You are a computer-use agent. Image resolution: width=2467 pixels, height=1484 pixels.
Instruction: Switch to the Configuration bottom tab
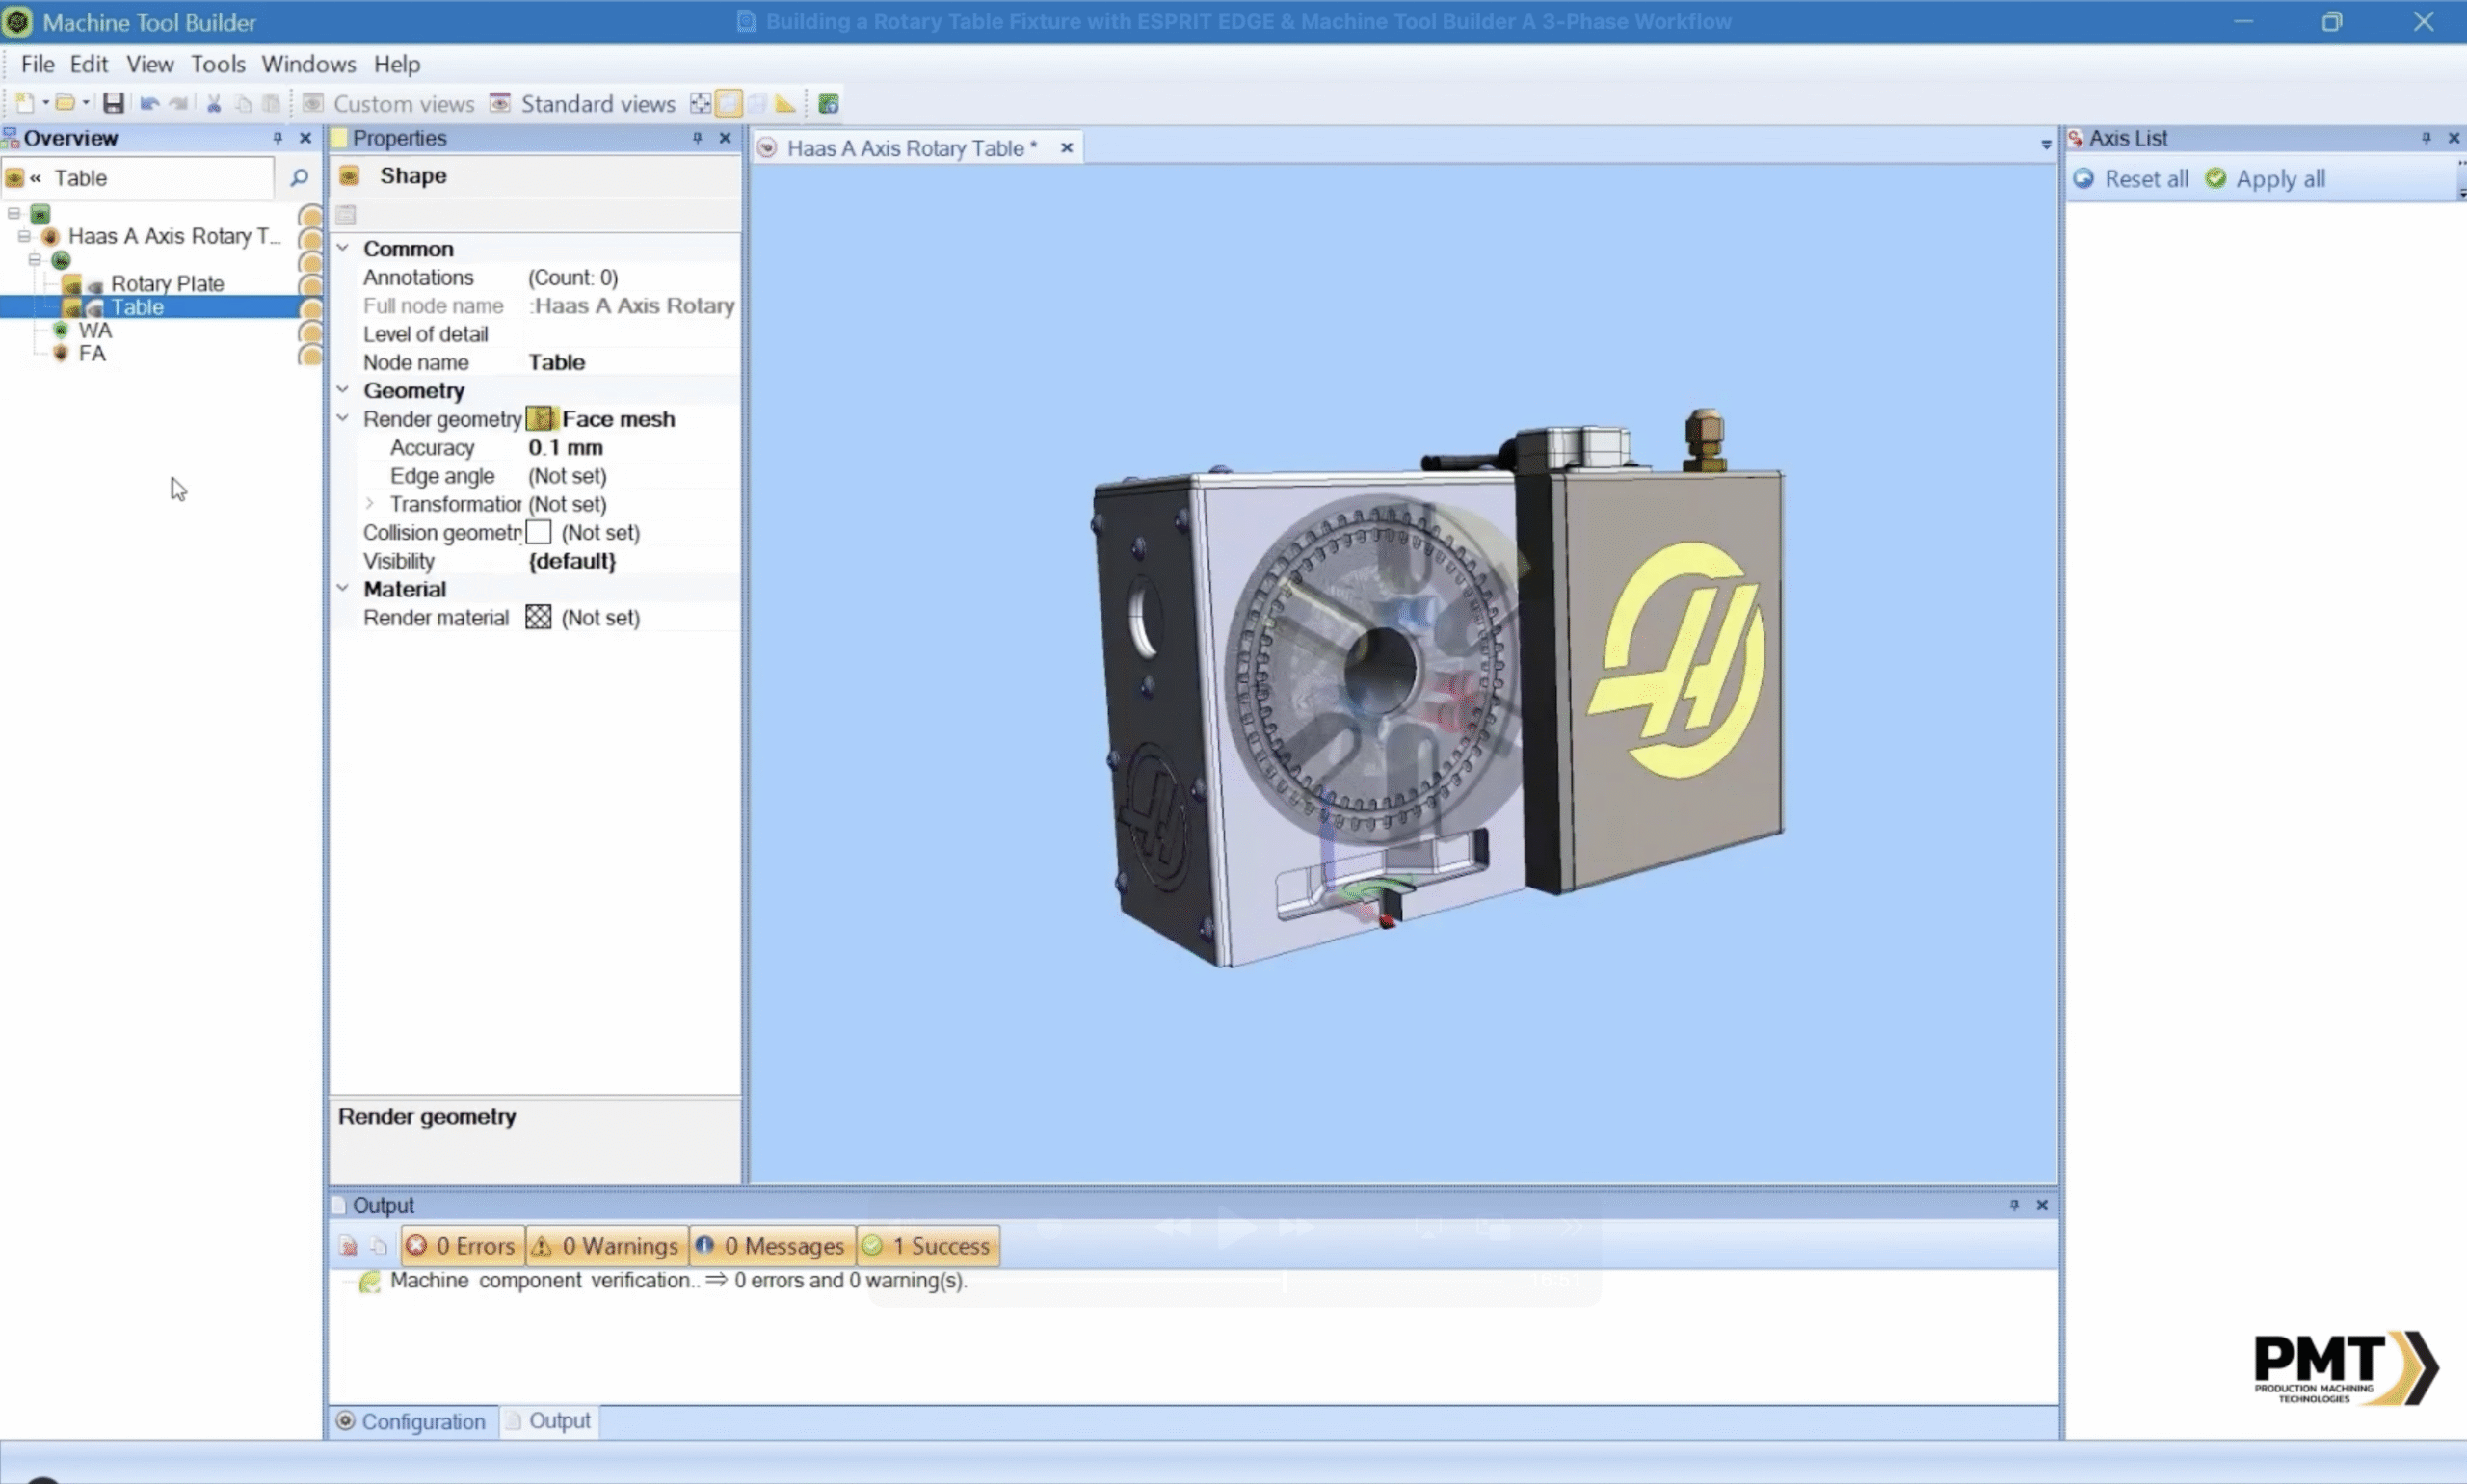[412, 1421]
